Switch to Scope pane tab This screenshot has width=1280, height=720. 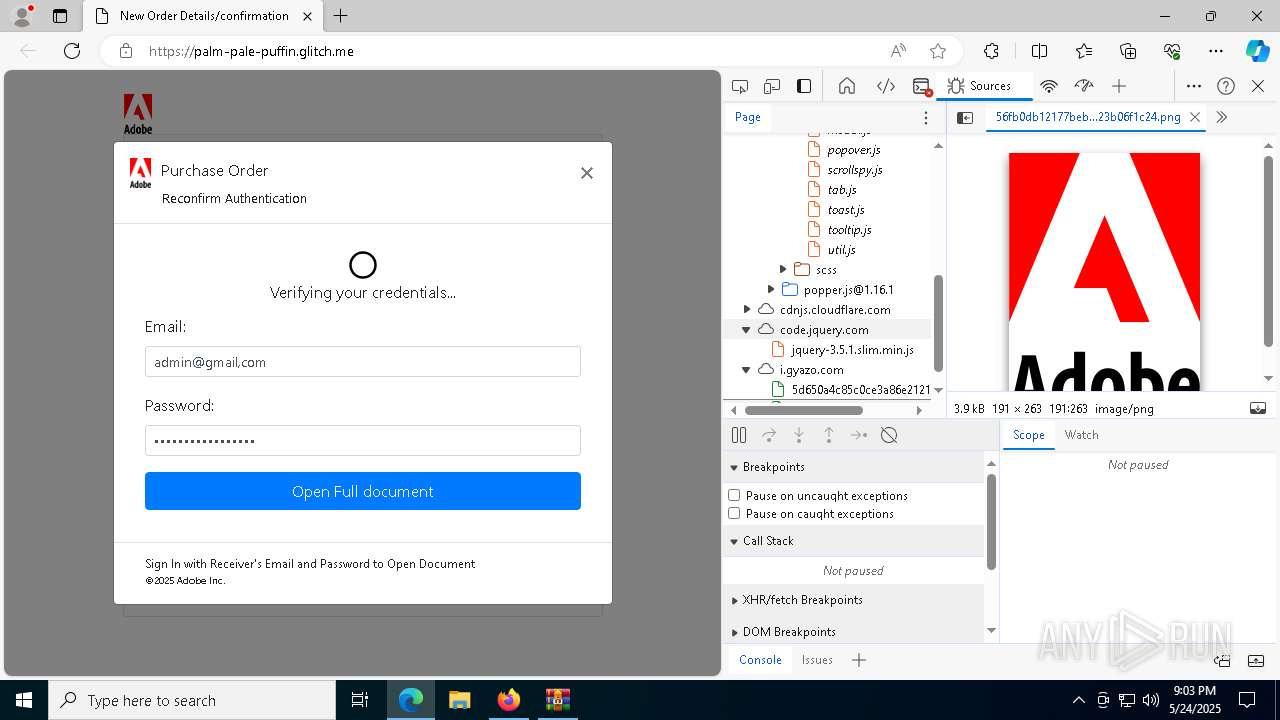(1028, 435)
